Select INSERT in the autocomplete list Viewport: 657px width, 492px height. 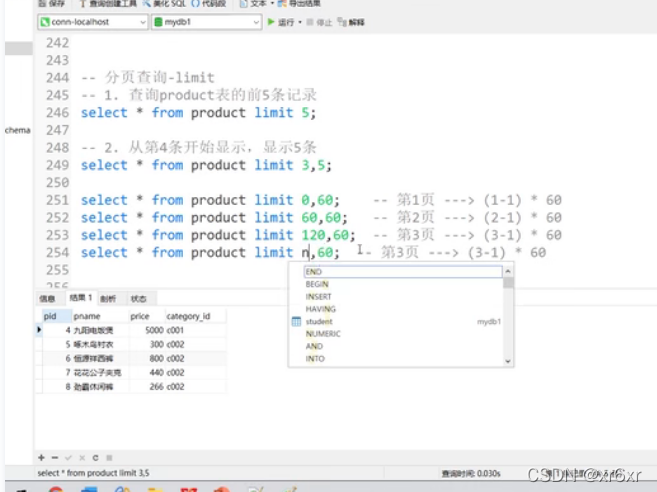pyautogui.click(x=318, y=297)
